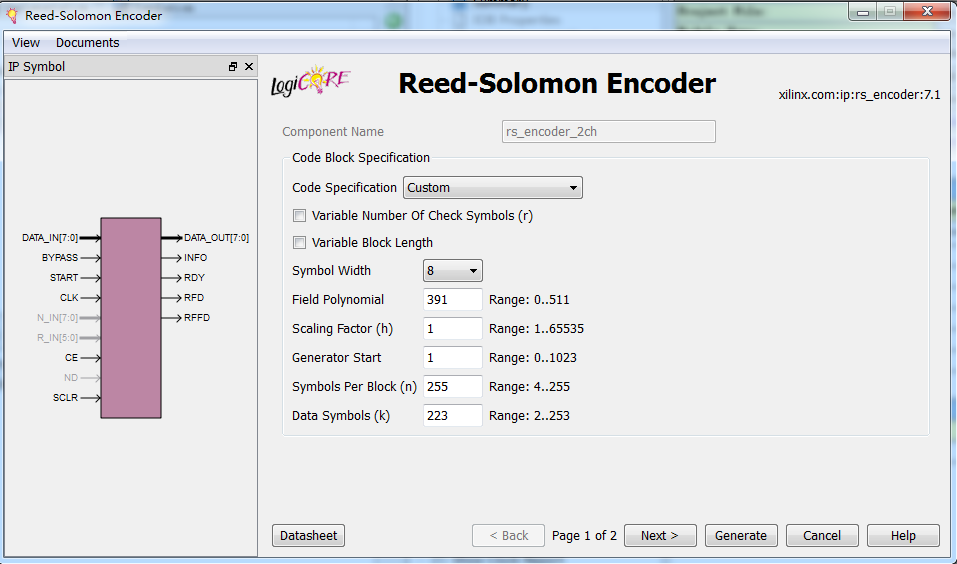Screen dimensions: 957x564
Task: Click the Generate button
Action: 741,535
